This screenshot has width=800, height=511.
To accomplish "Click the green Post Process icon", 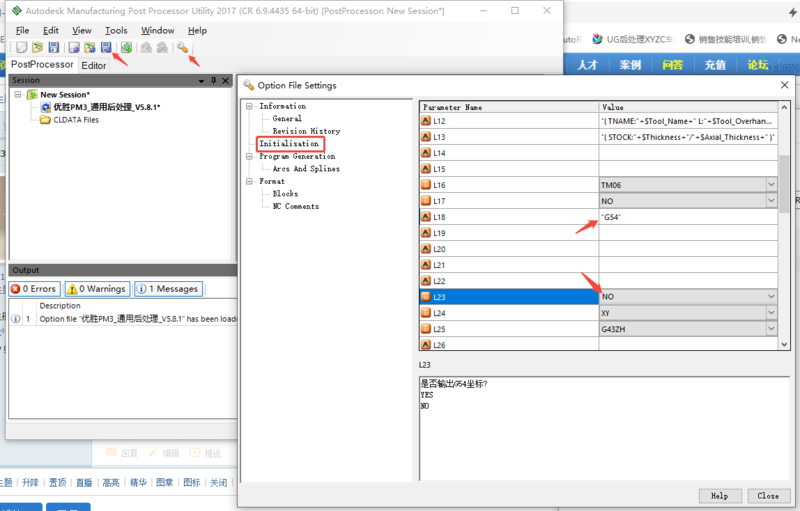I will pyautogui.click(x=127, y=47).
